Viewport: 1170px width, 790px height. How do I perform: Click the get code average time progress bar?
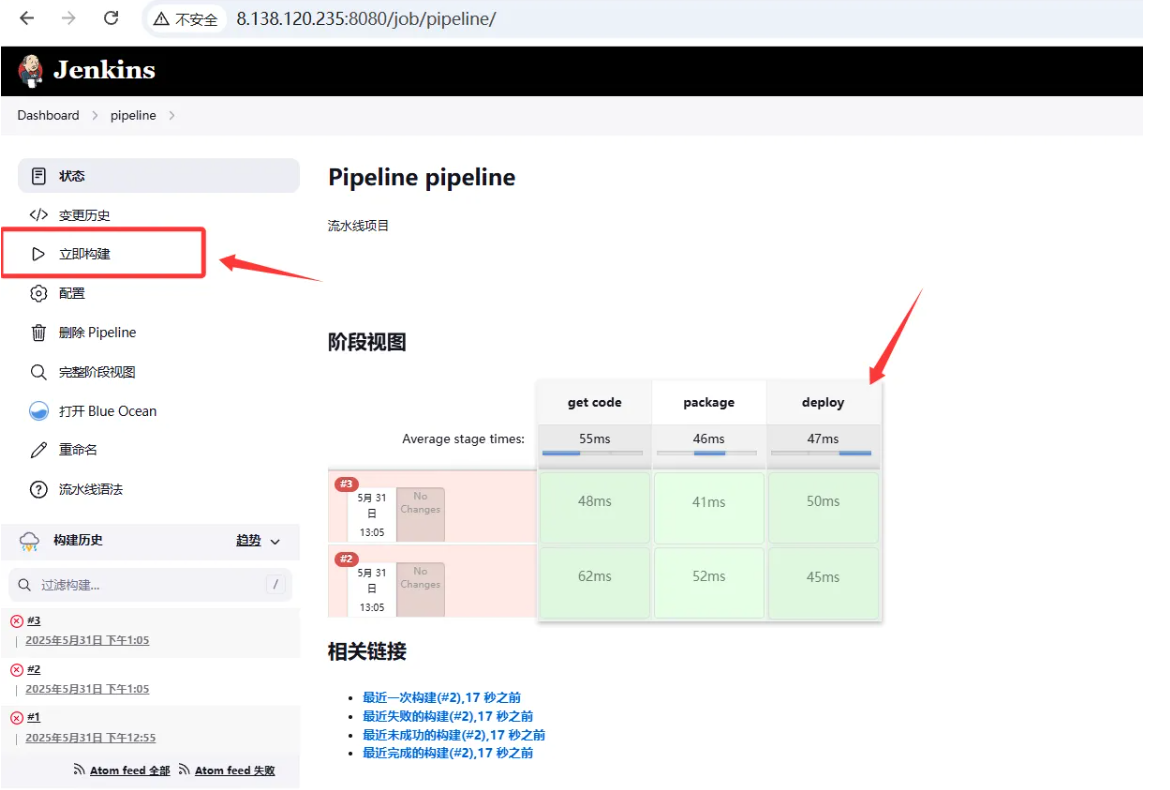pyautogui.click(x=592, y=453)
